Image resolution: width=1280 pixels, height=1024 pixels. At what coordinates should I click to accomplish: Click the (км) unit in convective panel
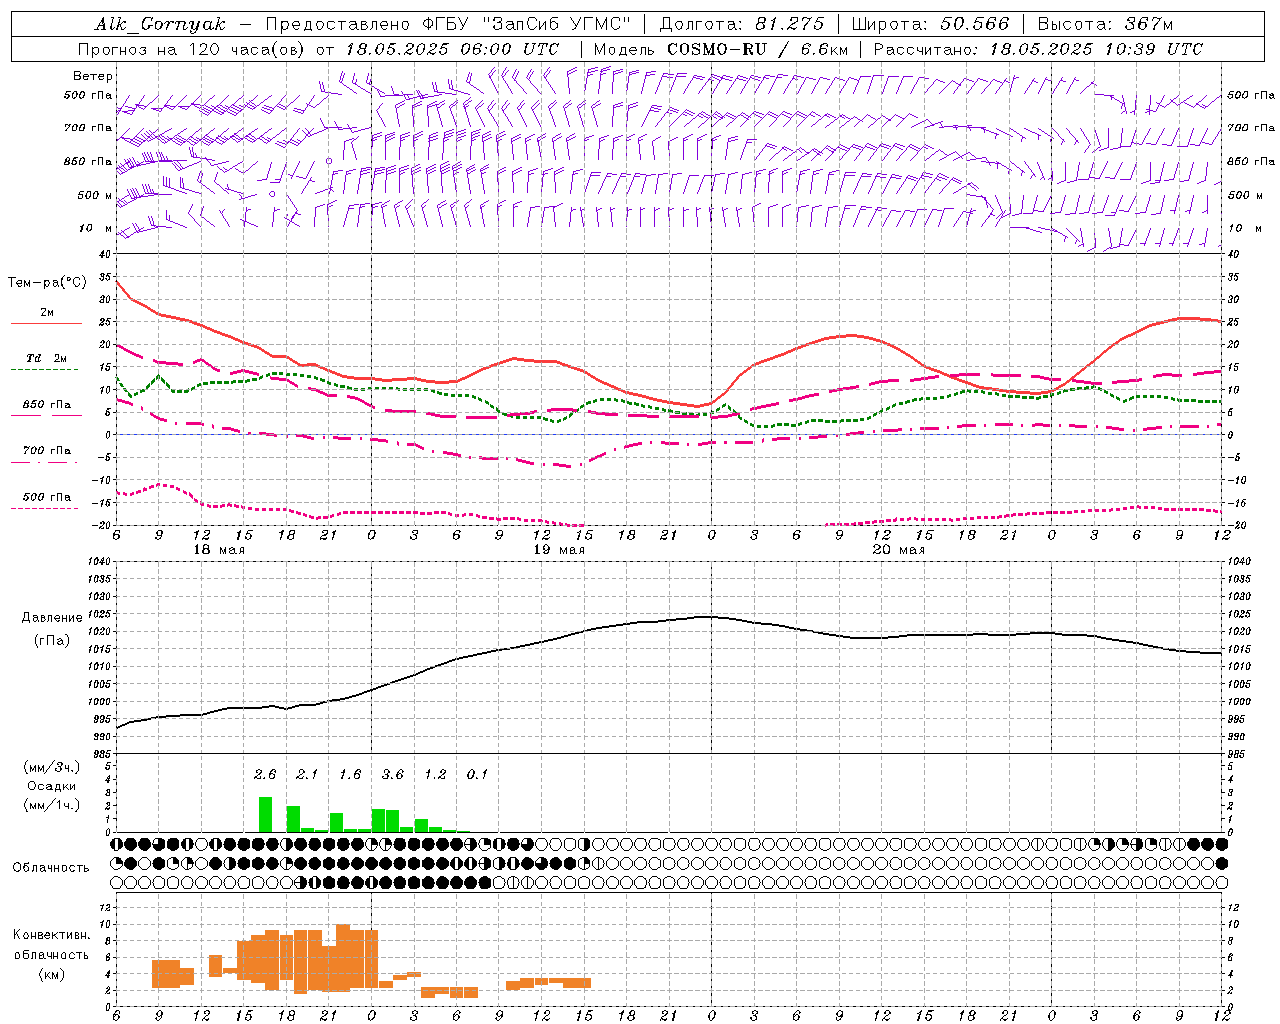tap(51, 974)
